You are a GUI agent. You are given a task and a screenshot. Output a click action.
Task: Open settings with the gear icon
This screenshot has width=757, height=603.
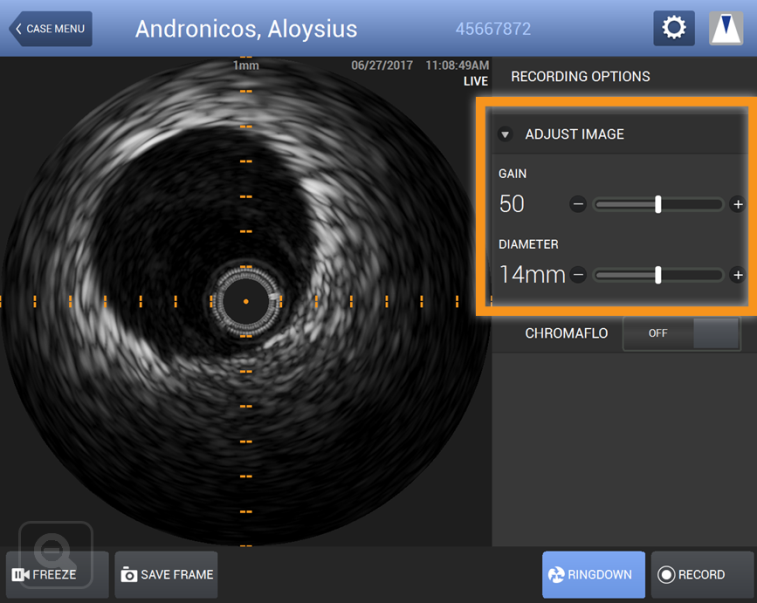click(673, 28)
